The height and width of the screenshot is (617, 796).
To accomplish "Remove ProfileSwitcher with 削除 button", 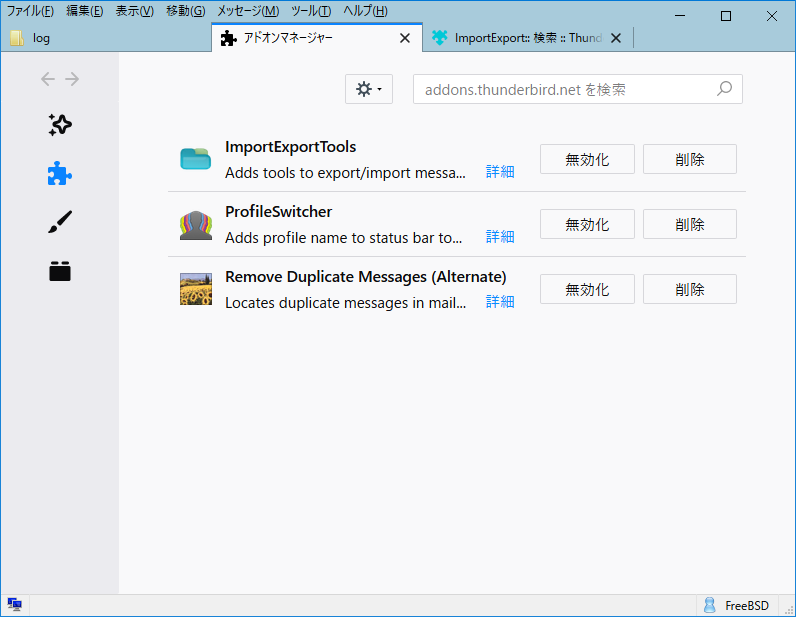I will [x=690, y=224].
